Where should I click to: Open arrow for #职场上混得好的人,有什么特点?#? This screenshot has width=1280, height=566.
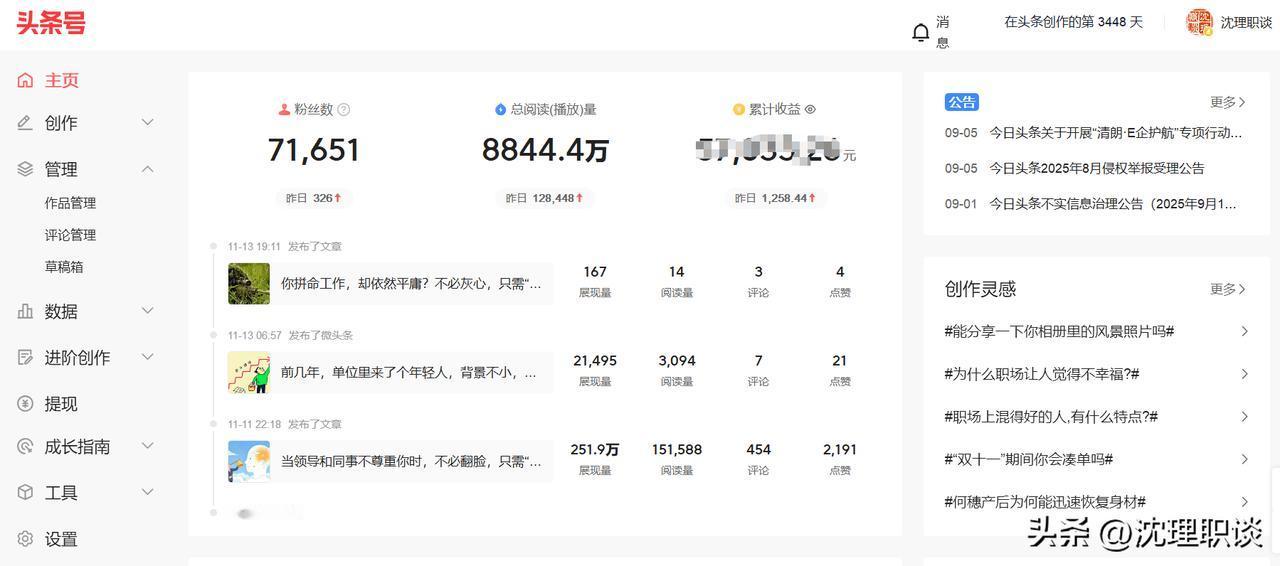click(x=1244, y=416)
